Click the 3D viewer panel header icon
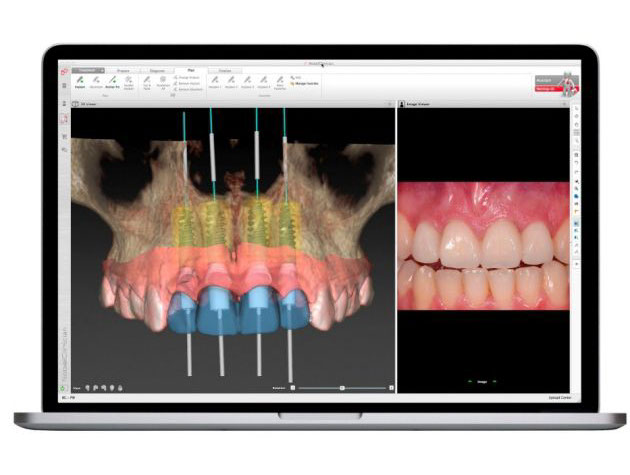The image size is (630, 475). pyautogui.click(x=77, y=104)
